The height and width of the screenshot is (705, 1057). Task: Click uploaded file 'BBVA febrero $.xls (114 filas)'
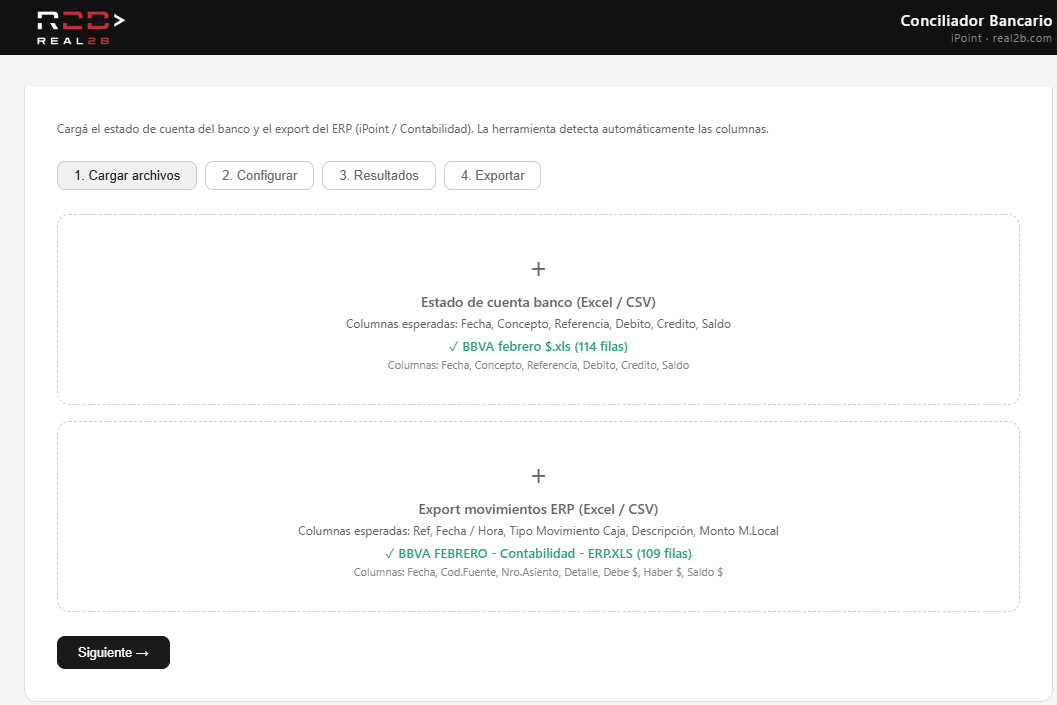point(538,346)
